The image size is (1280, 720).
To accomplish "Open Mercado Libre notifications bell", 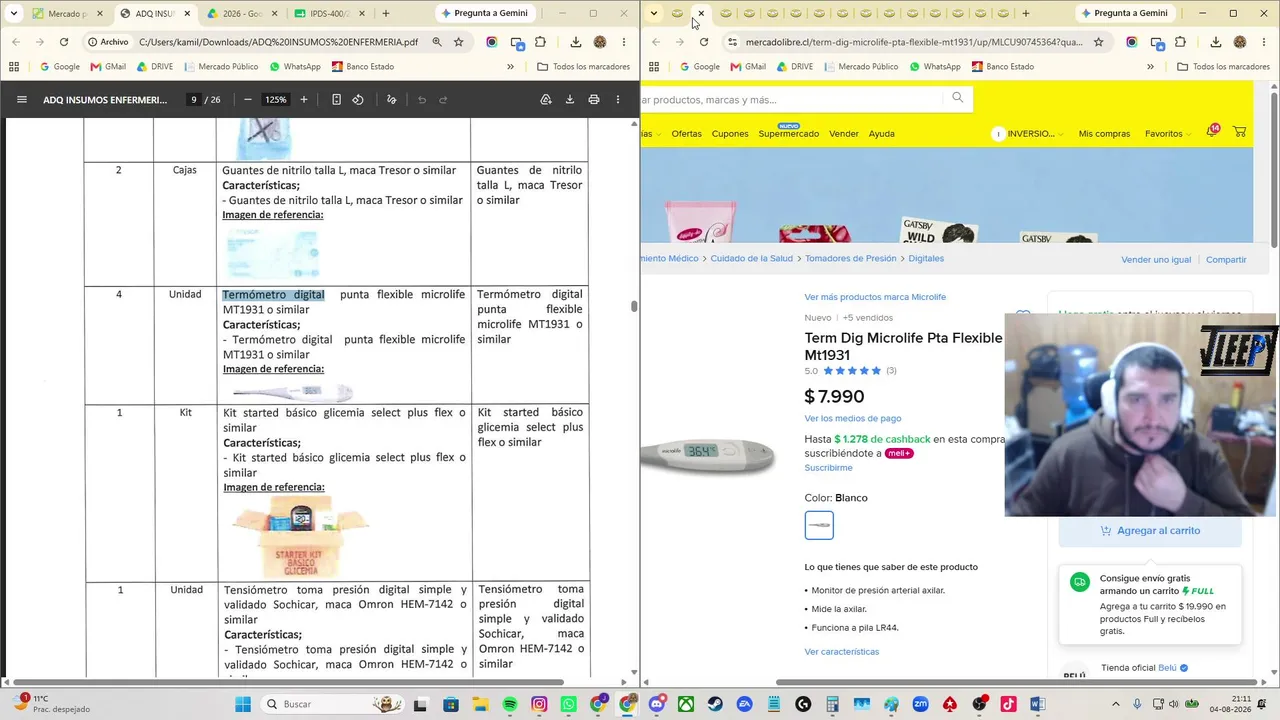I will (x=1212, y=132).
